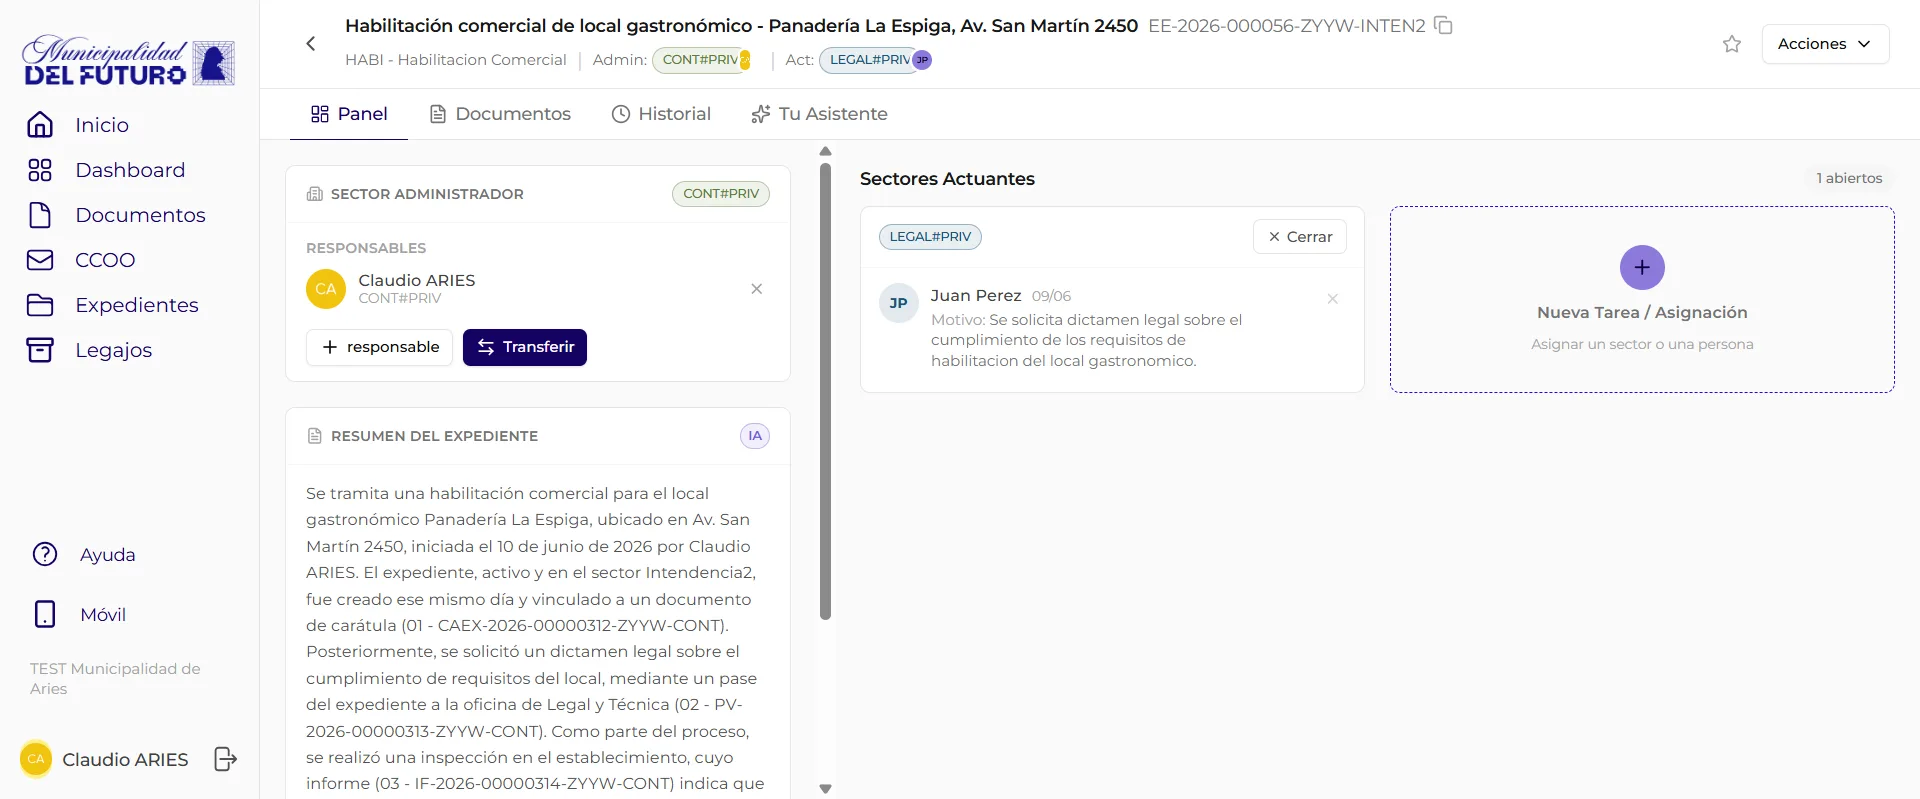Remove Claudio ARIES as responsable

[757, 289]
